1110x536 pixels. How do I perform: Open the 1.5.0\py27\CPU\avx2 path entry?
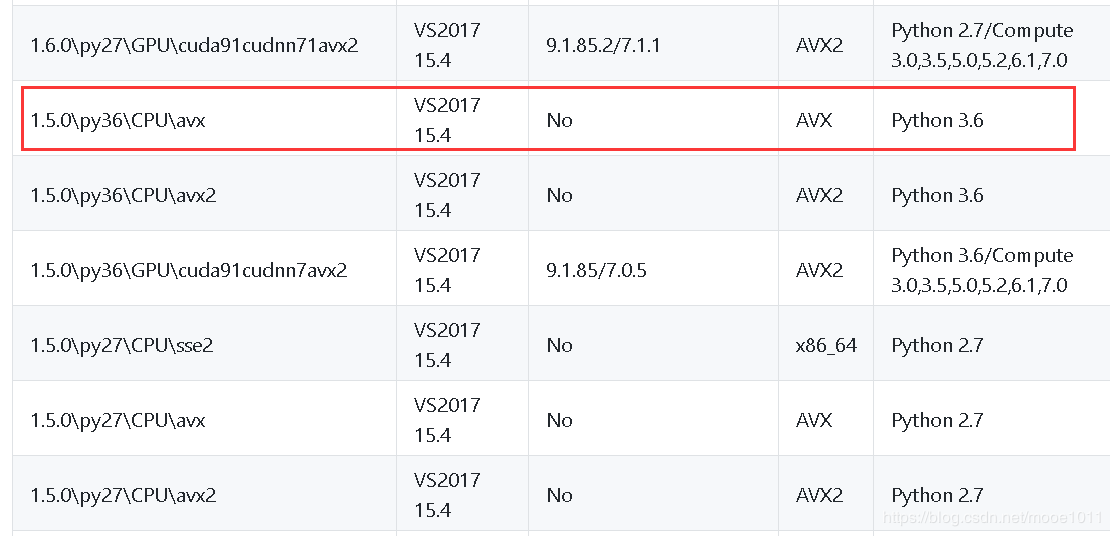[x=123, y=495]
